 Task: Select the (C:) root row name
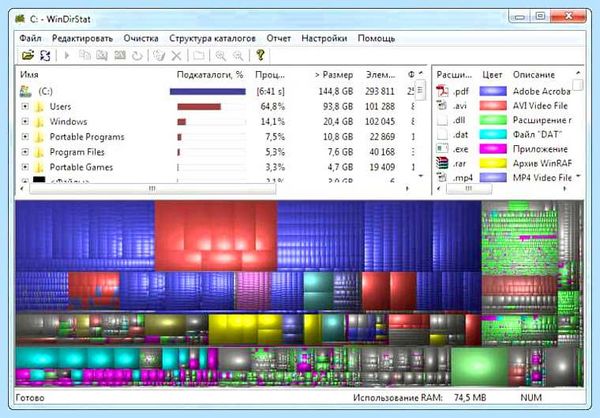pos(45,91)
